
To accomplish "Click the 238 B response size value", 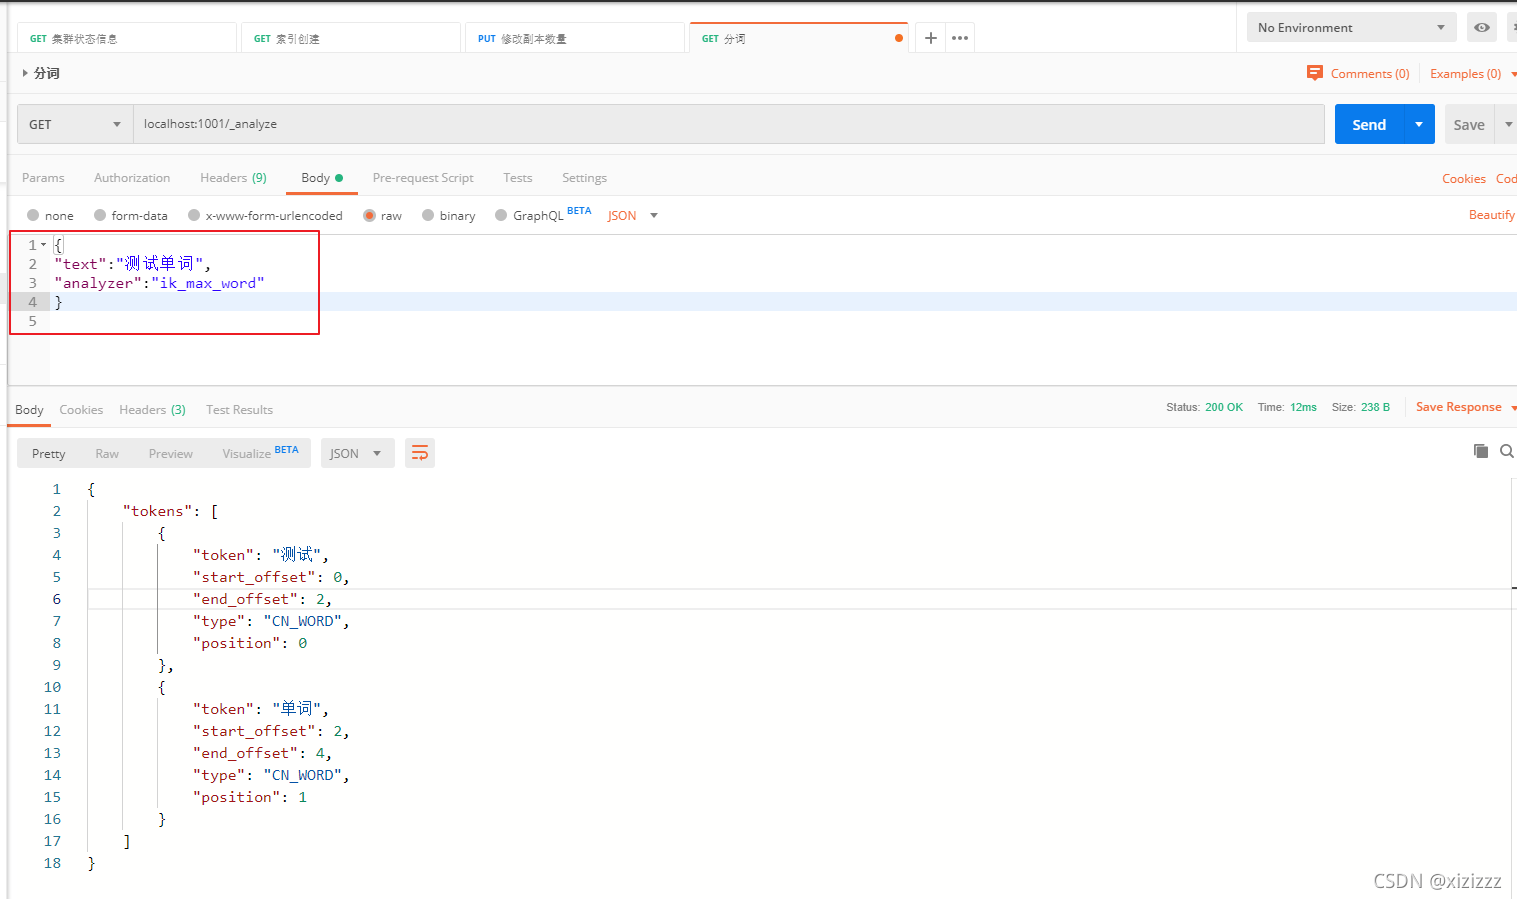I will pos(1375,407).
